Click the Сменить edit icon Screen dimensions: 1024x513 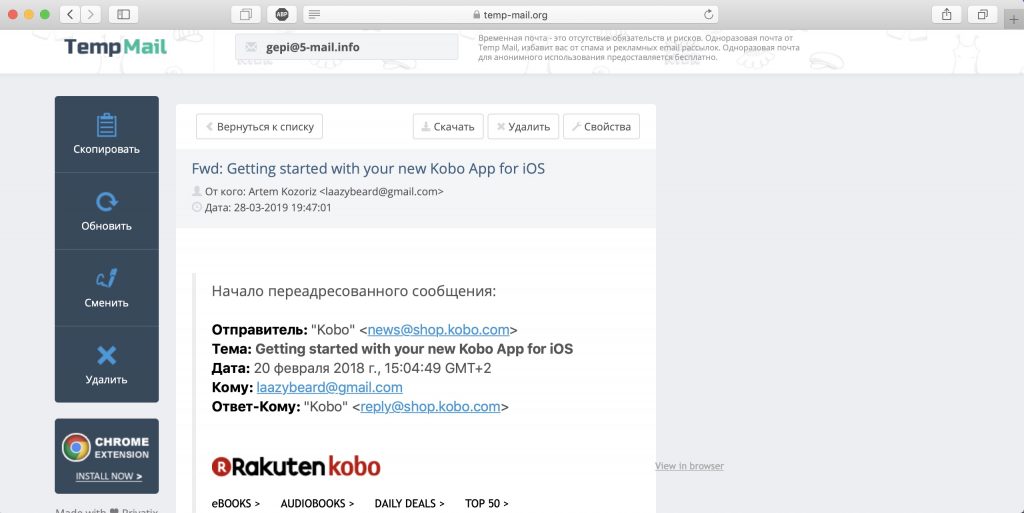pos(107,278)
